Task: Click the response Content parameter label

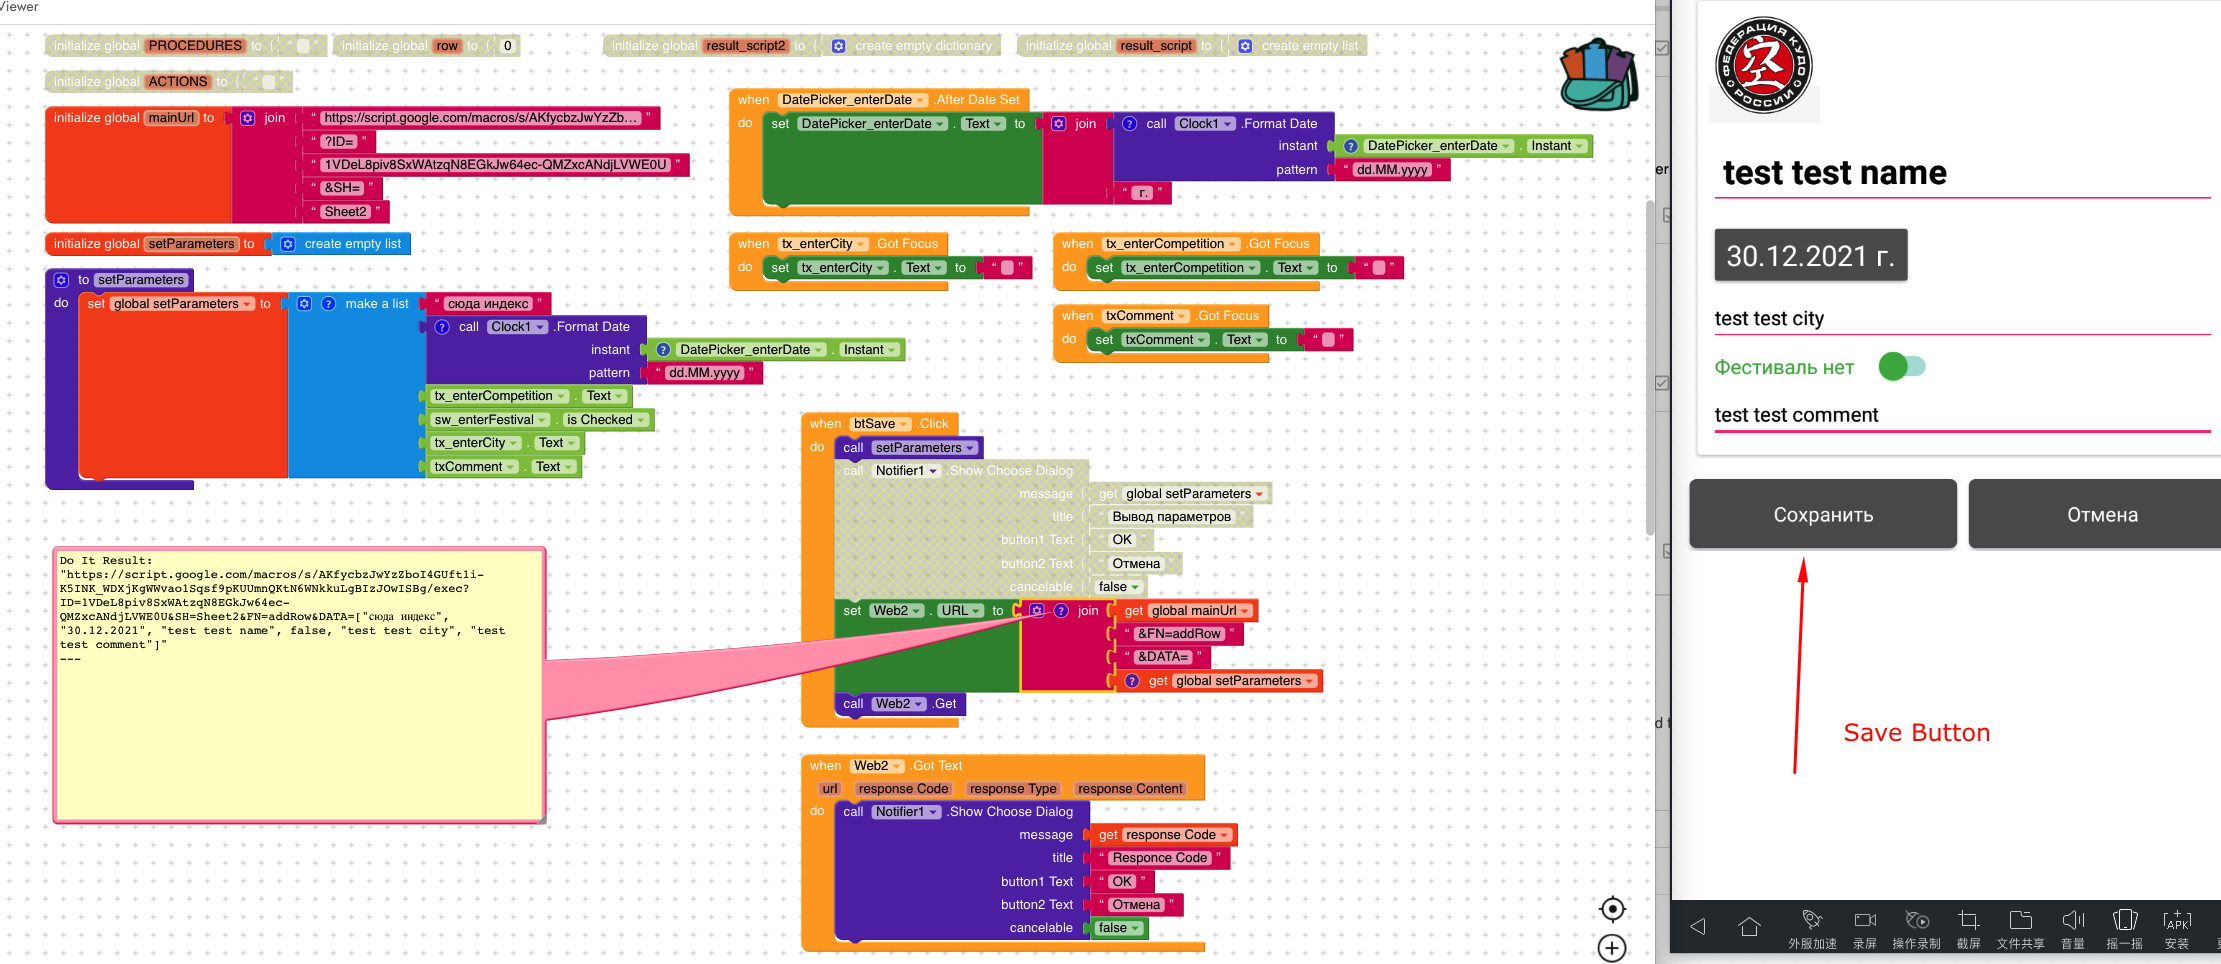Action: [1131, 789]
